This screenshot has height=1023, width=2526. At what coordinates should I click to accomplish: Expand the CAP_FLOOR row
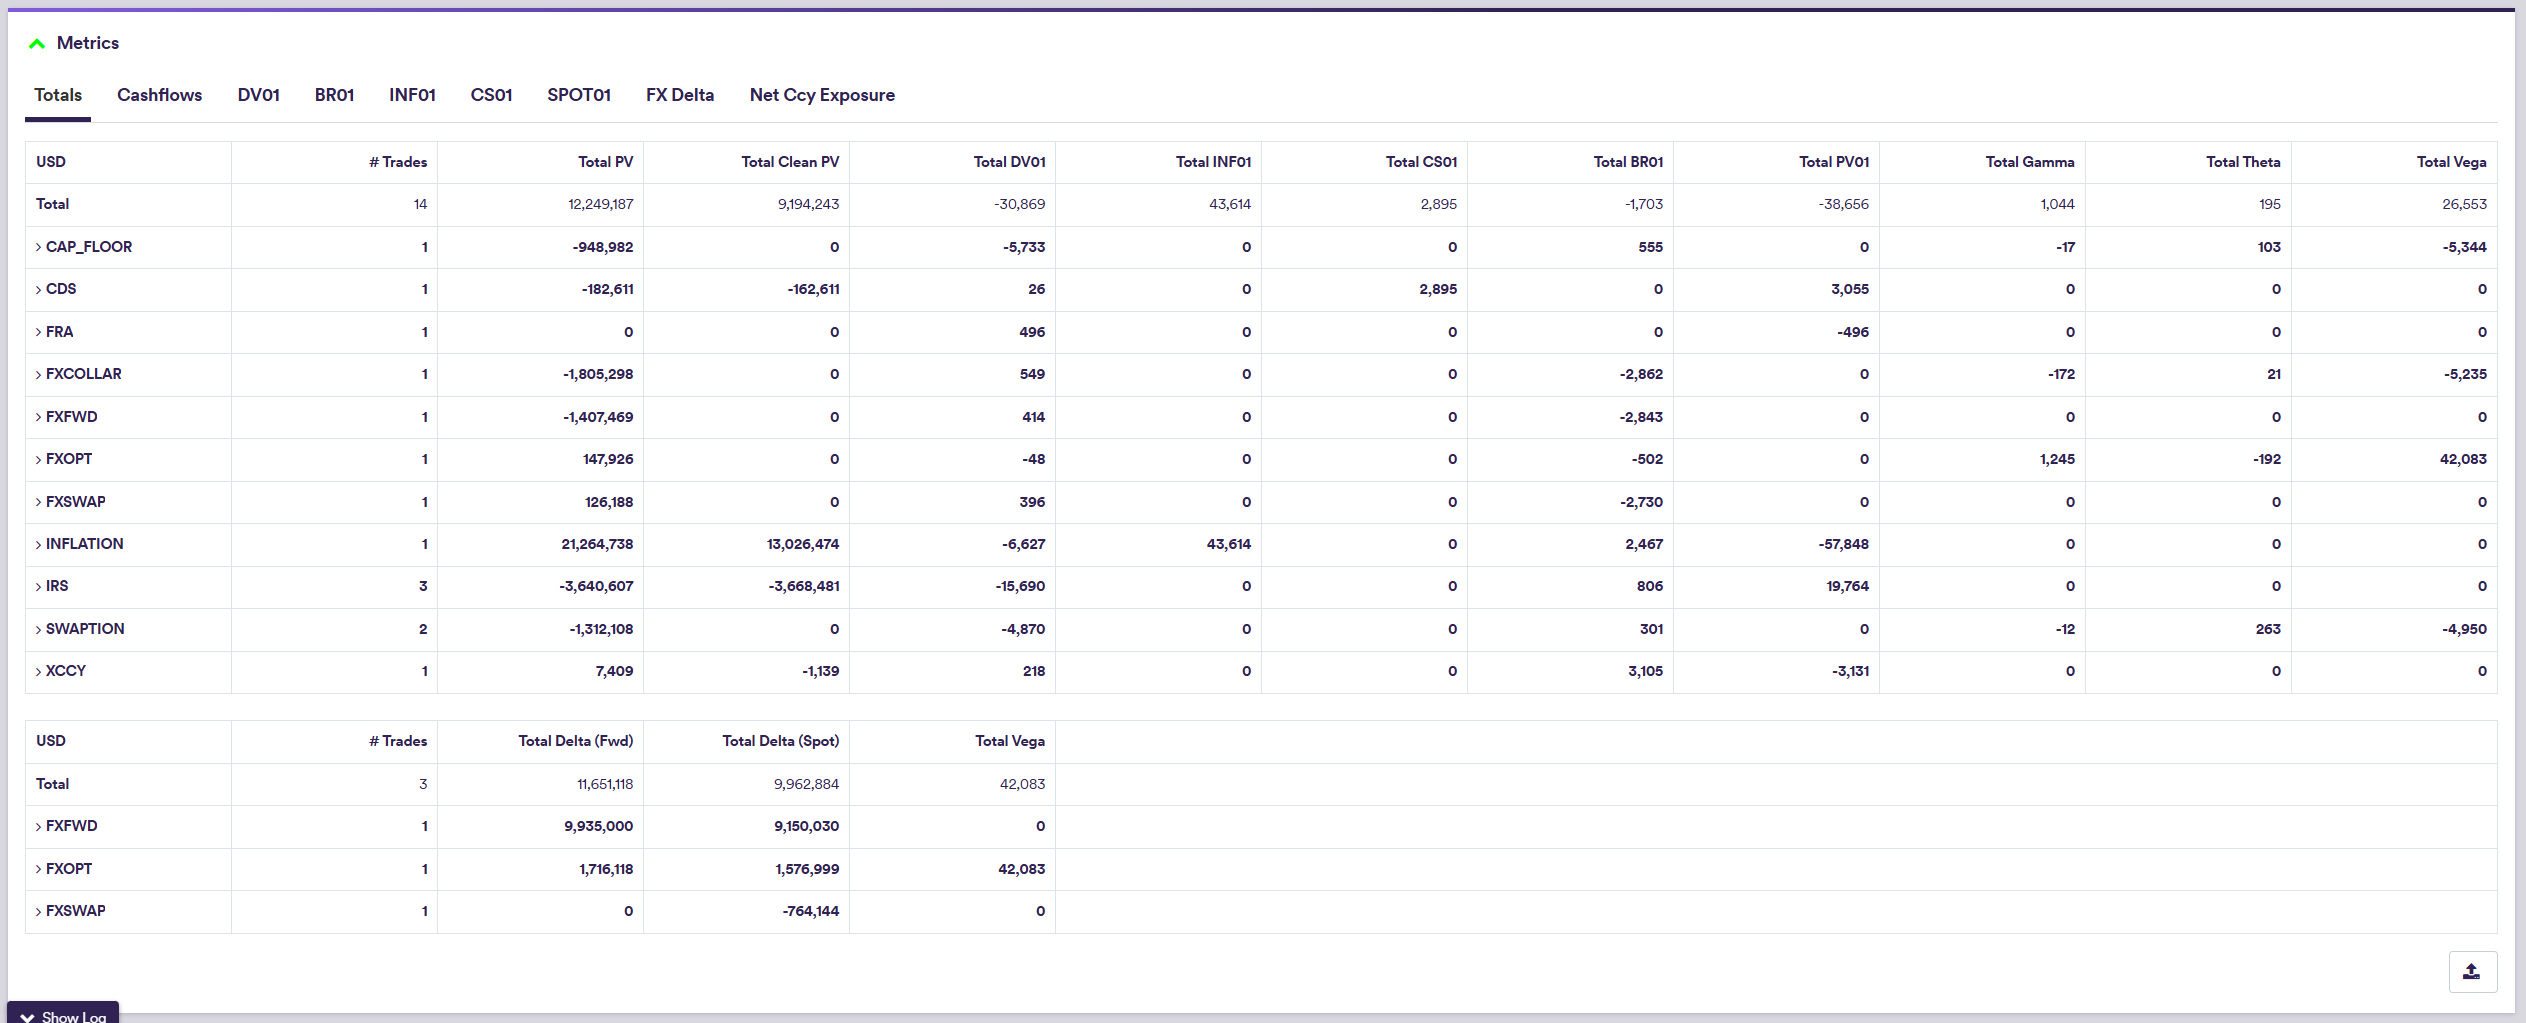39,247
